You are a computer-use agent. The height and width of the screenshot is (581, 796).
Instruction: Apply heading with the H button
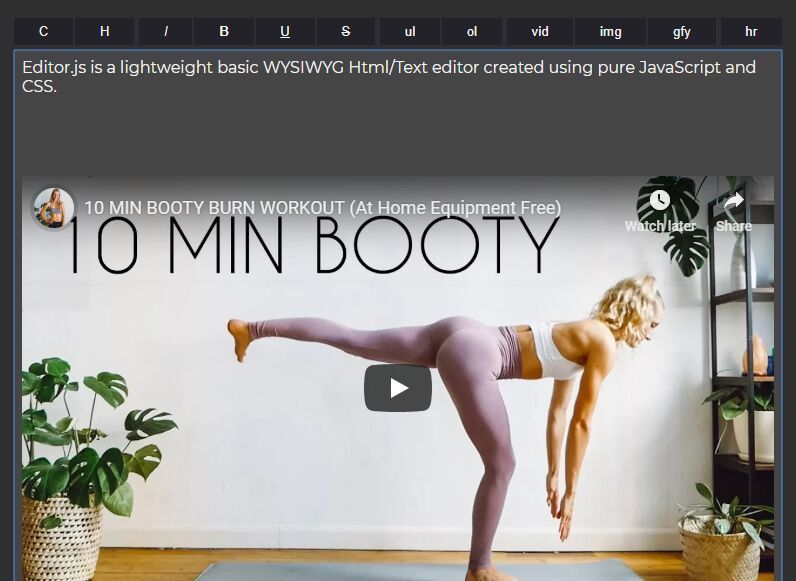click(104, 31)
